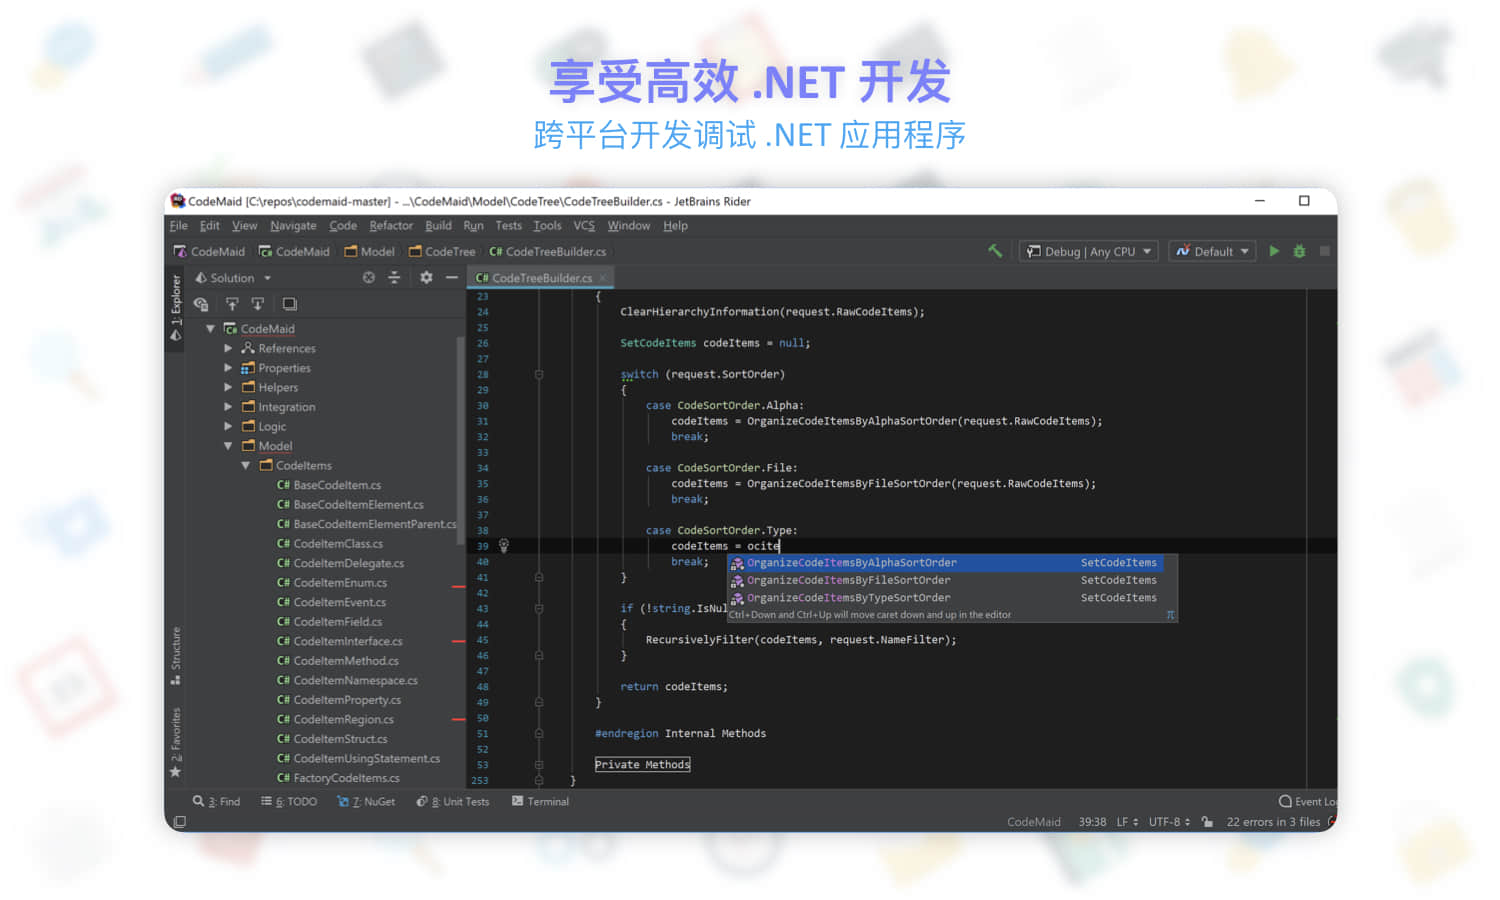The image size is (1500, 900).
Task: Hide the Solution panel with minus icon
Action: [x=451, y=278]
